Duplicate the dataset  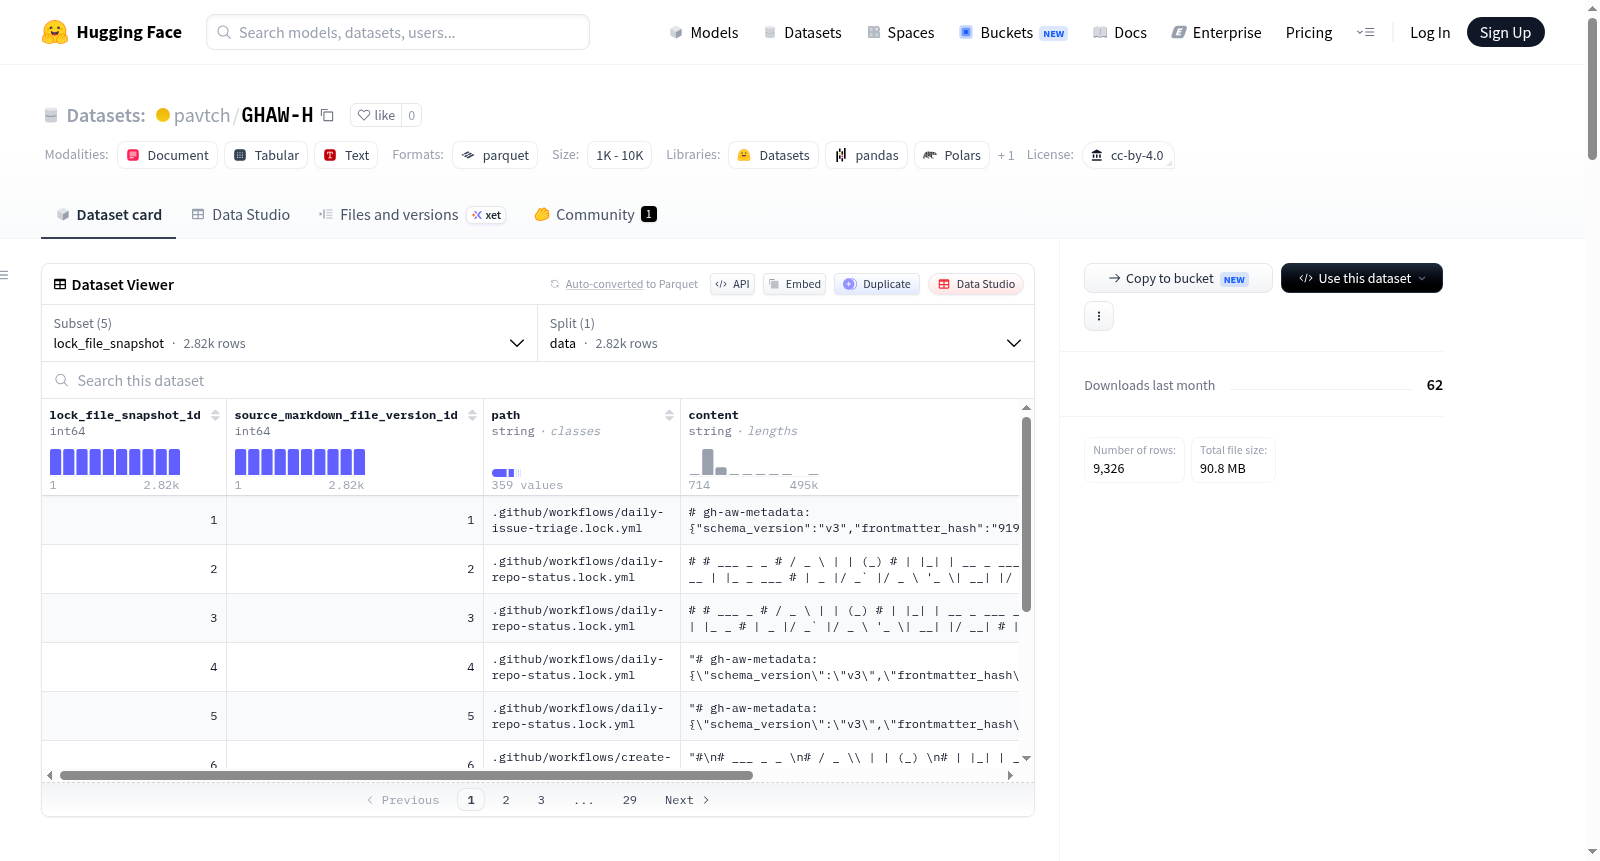click(x=877, y=284)
